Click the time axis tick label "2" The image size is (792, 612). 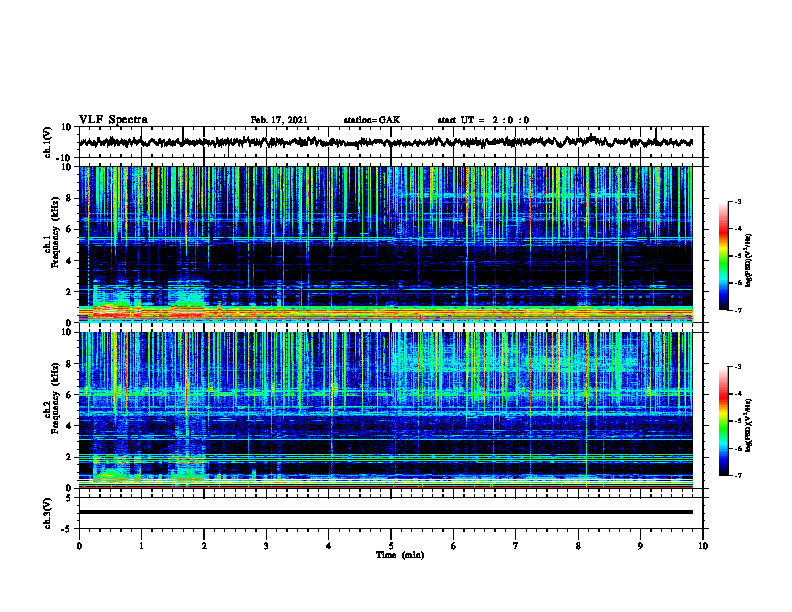click(204, 546)
